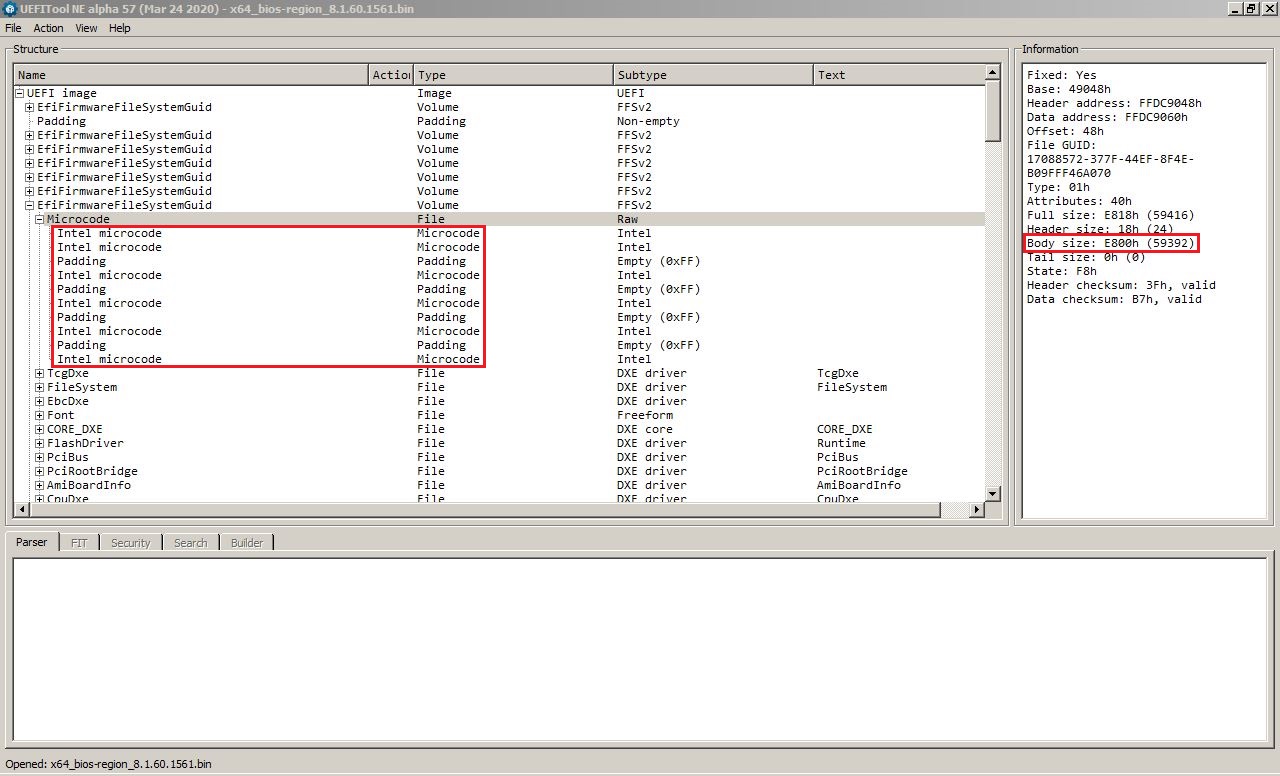Click the Body size line in Information
1280x776 pixels.
pos(1110,243)
